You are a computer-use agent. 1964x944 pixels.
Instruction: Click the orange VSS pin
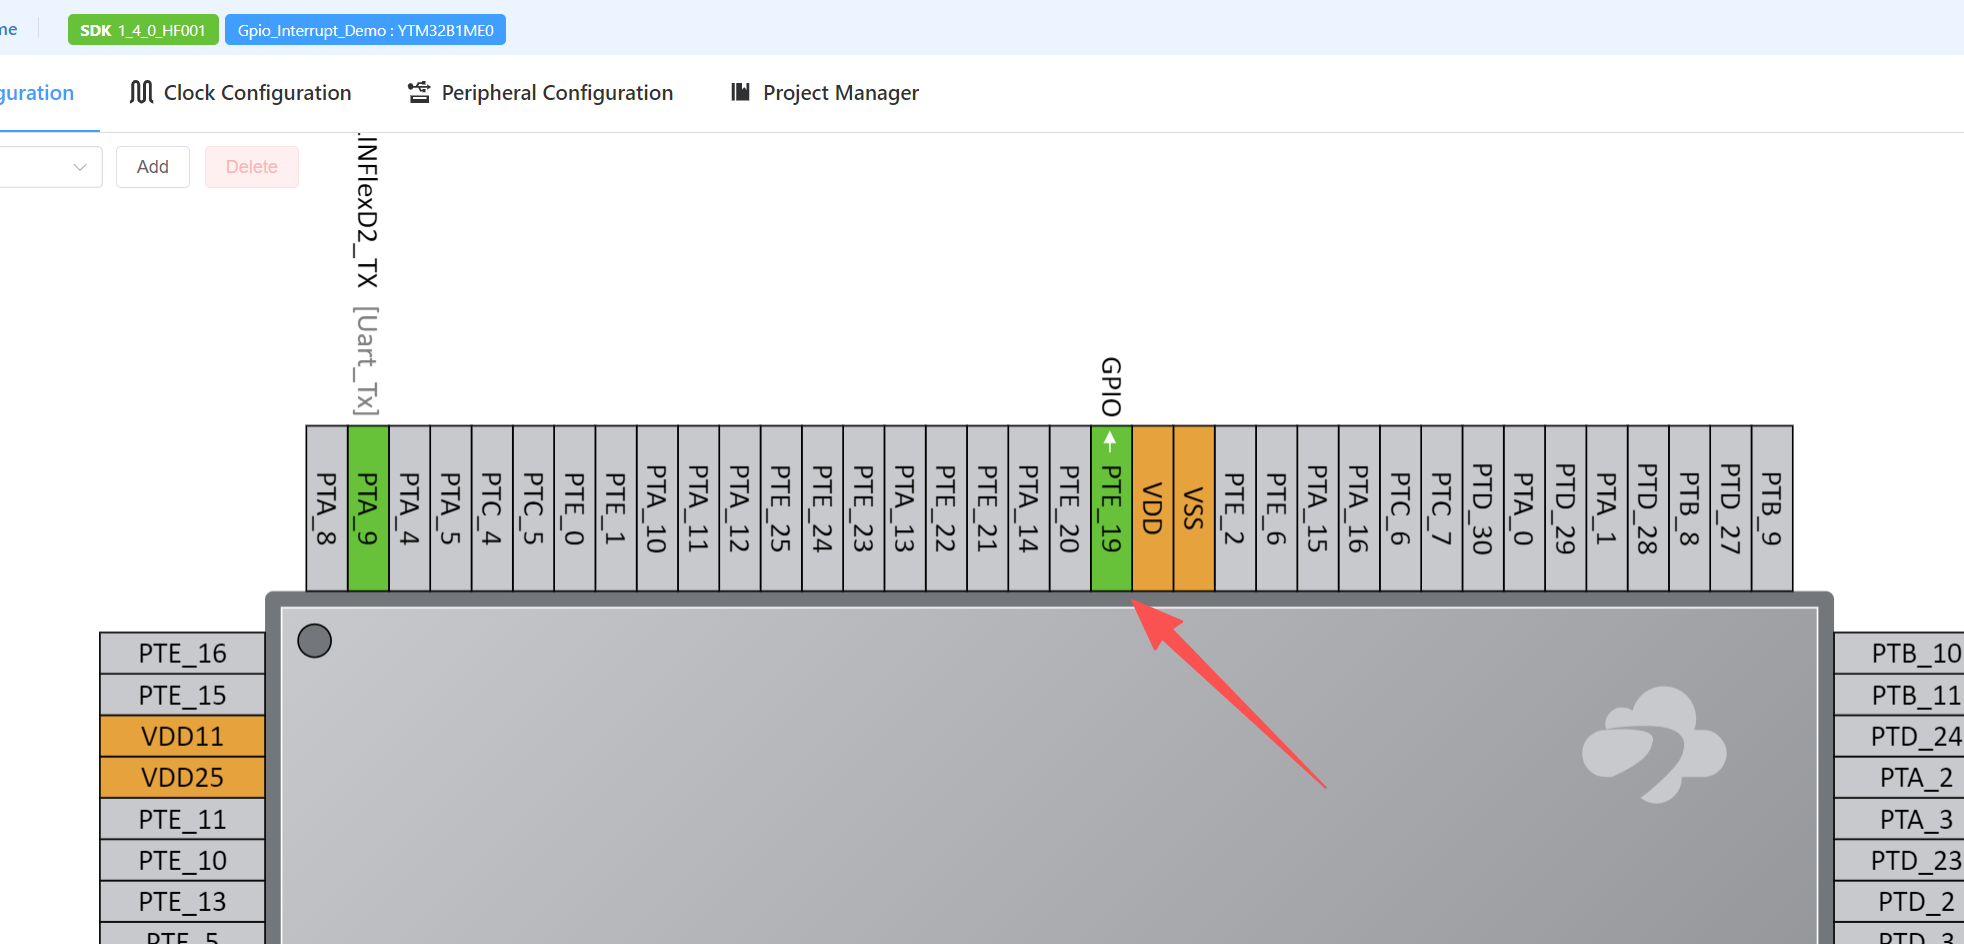pos(1193,508)
